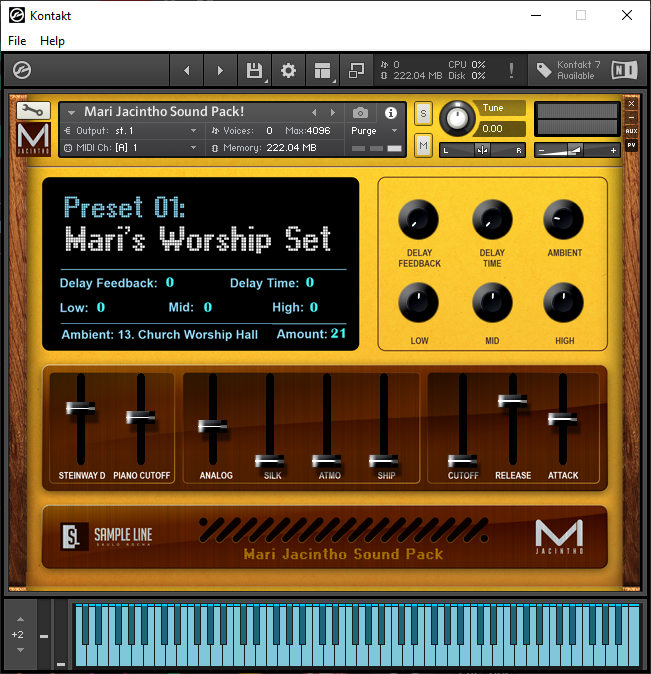This screenshot has height=674, width=651.
Task: Click the Tune value 0.00 field
Action: coord(499,129)
